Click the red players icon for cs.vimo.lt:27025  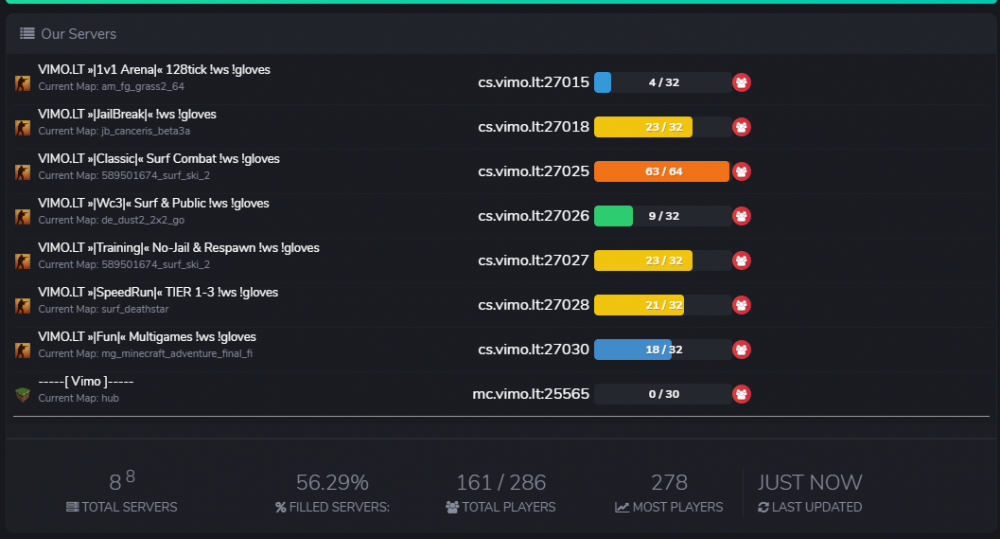741,172
